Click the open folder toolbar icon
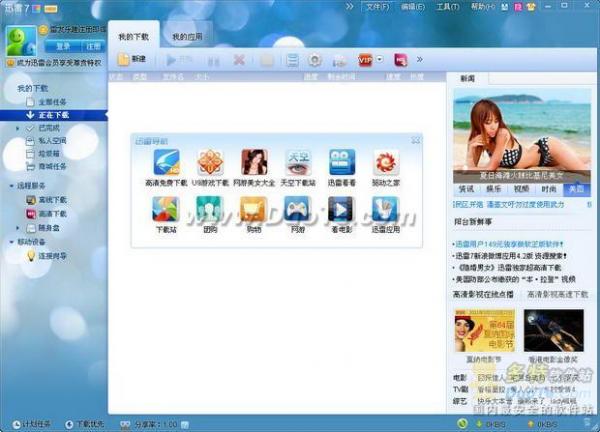 [267, 60]
